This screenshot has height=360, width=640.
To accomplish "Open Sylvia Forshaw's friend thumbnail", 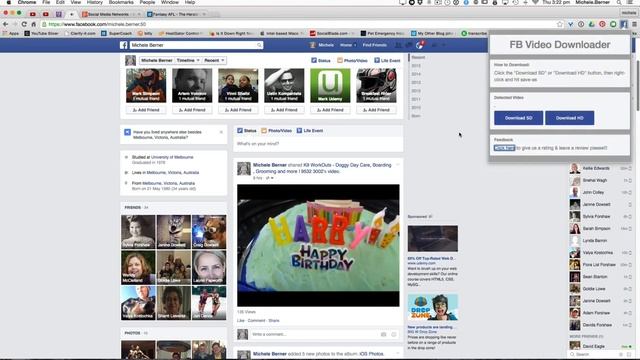I will tap(138, 231).
